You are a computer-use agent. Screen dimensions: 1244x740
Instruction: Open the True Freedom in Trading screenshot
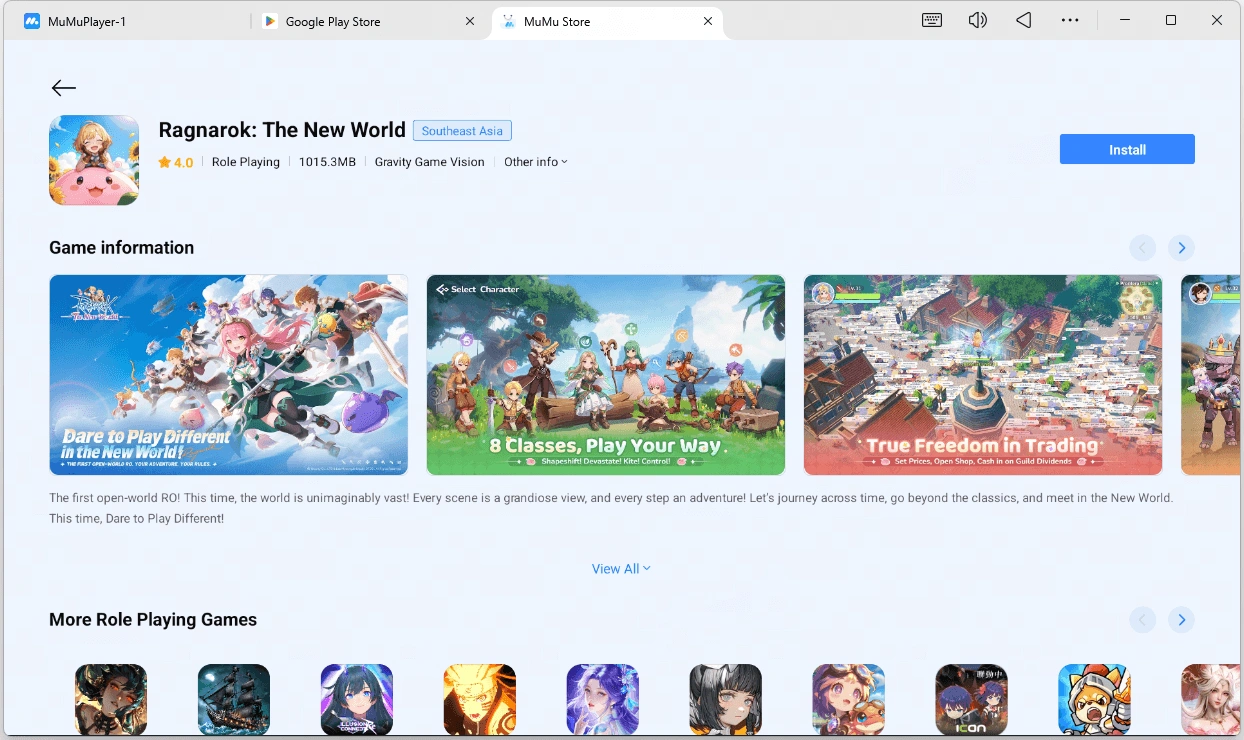coord(983,375)
